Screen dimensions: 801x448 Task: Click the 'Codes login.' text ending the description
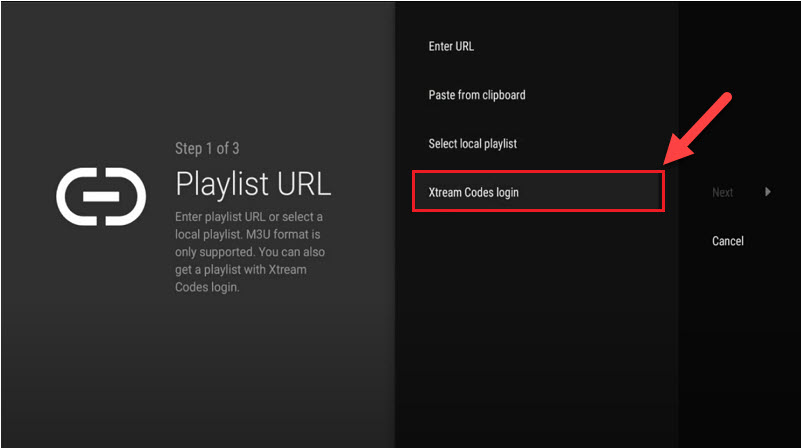coord(208,286)
